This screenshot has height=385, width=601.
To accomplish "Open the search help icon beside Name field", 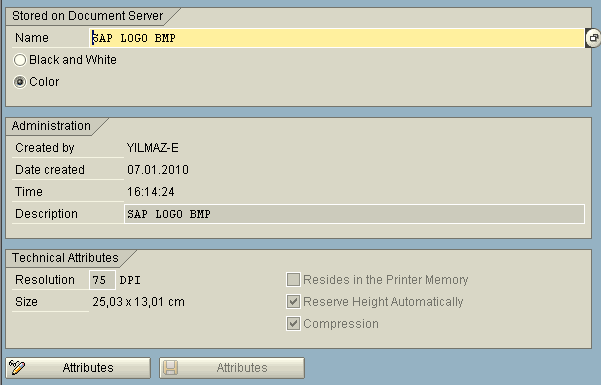I will [x=593, y=38].
